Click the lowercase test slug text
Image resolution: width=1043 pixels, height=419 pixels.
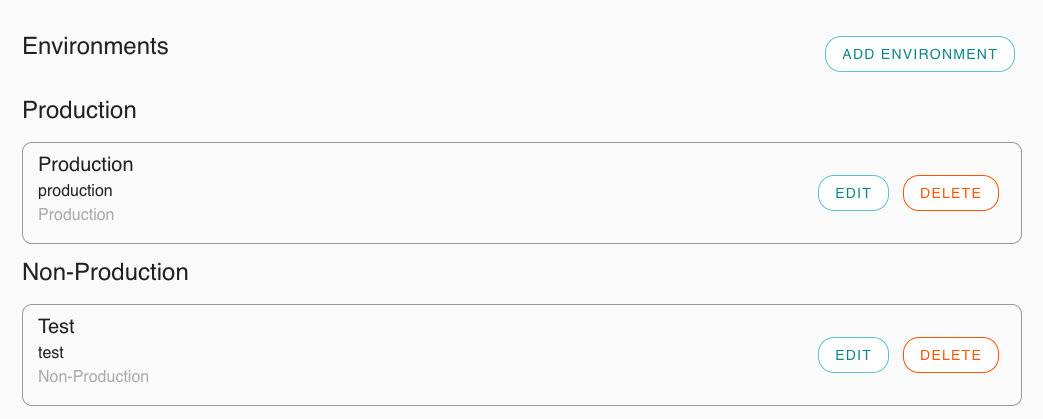(x=51, y=352)
